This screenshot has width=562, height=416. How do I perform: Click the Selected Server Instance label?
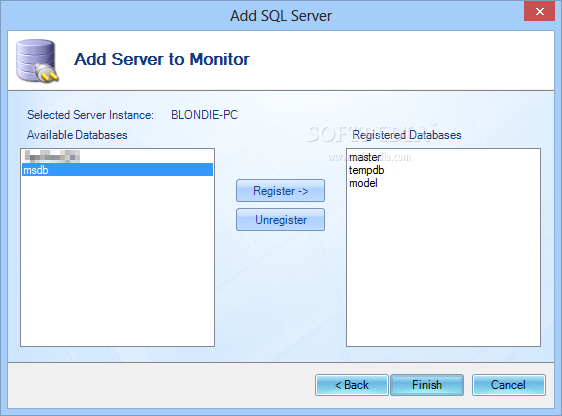click(x=90, y=115)
